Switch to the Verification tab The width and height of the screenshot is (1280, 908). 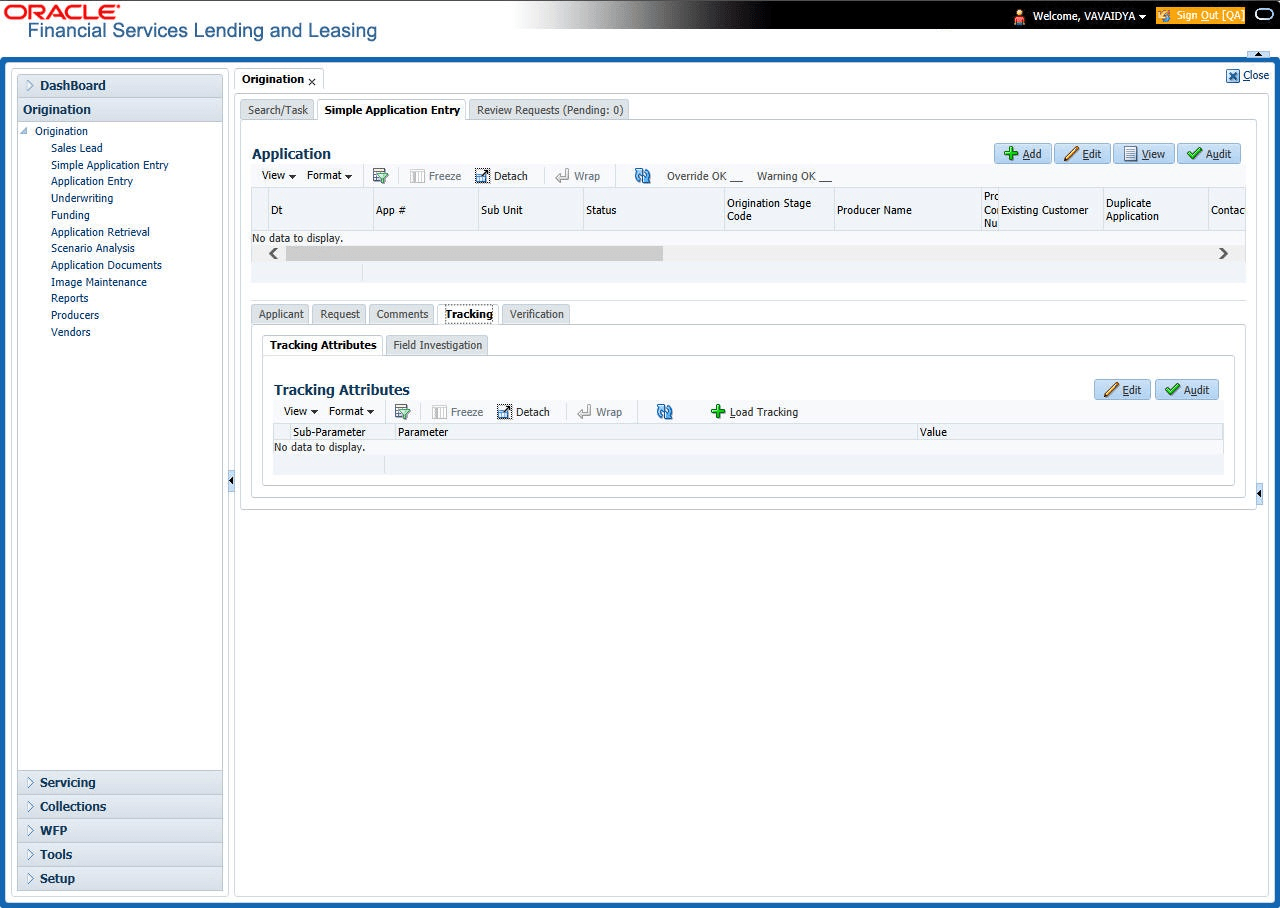coord(536,314)
